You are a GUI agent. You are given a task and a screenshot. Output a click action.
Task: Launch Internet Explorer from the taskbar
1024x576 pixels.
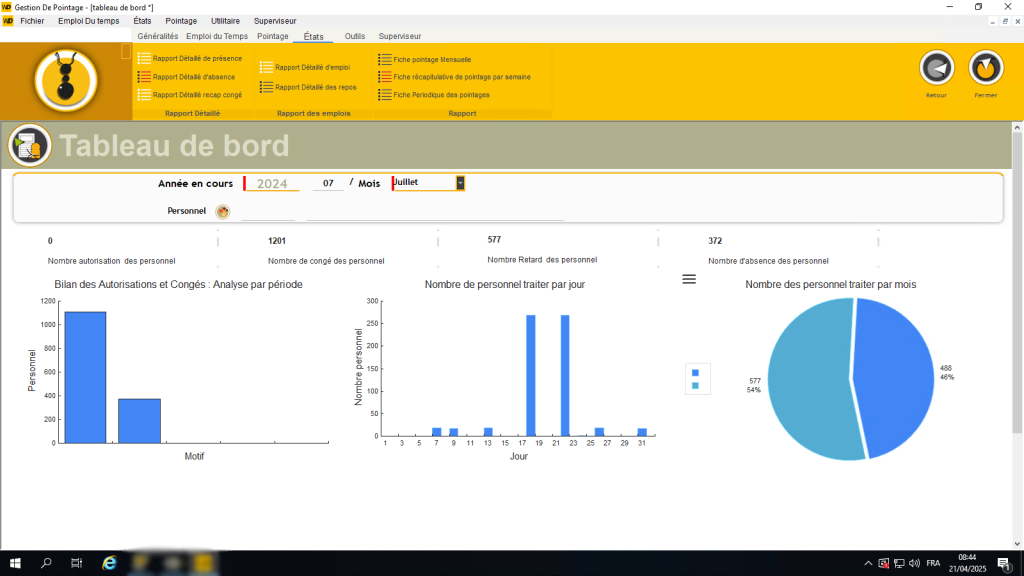coord(108,563)
